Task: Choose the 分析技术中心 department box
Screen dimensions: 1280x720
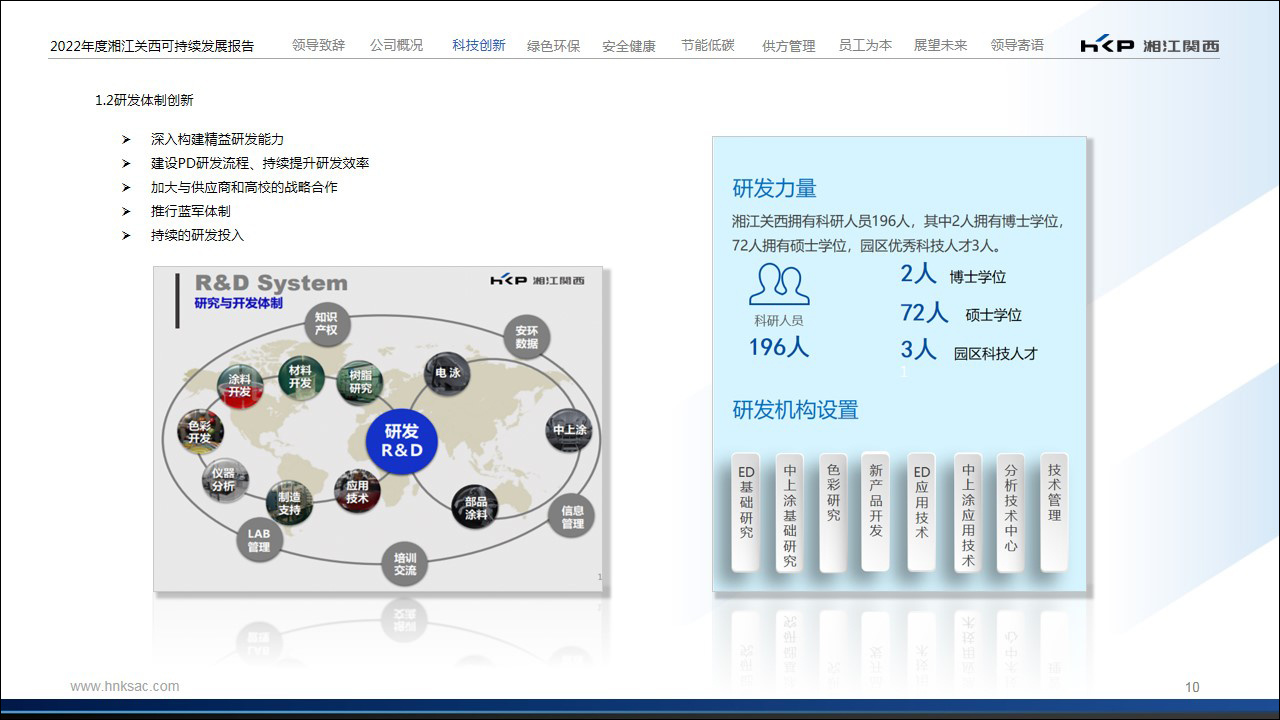Action: (x=1011, y=512)
